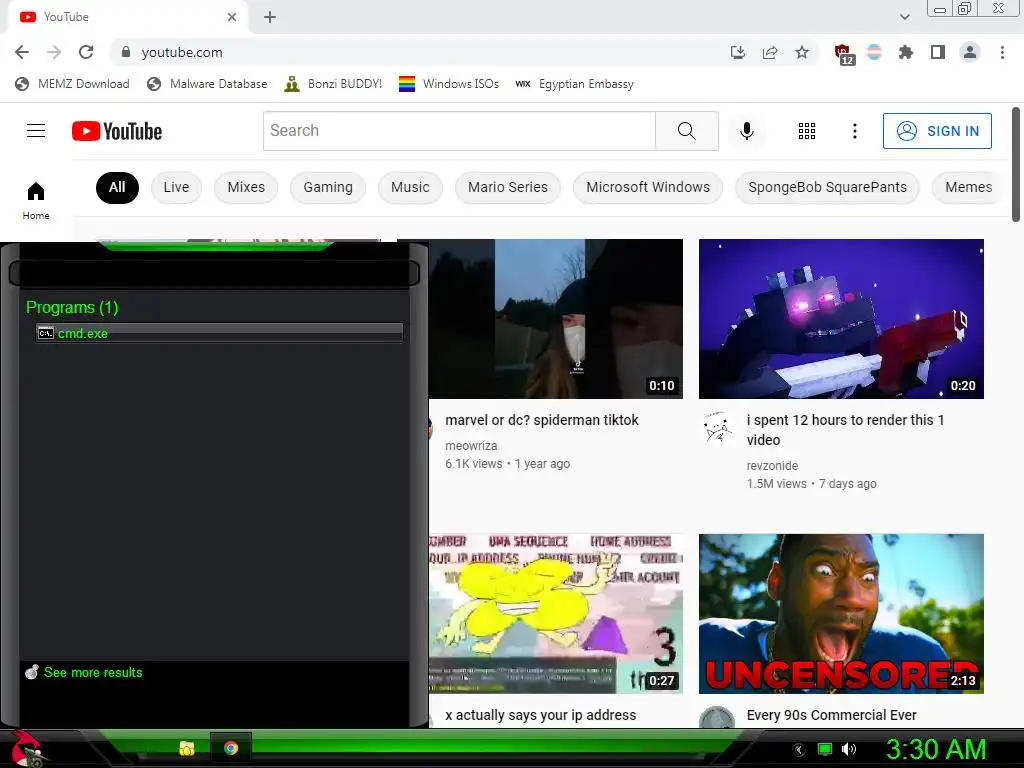Search with your voice microphone icon
Image resolution: width=1024 pixels, height=768 pixels.
coord(746,131)
